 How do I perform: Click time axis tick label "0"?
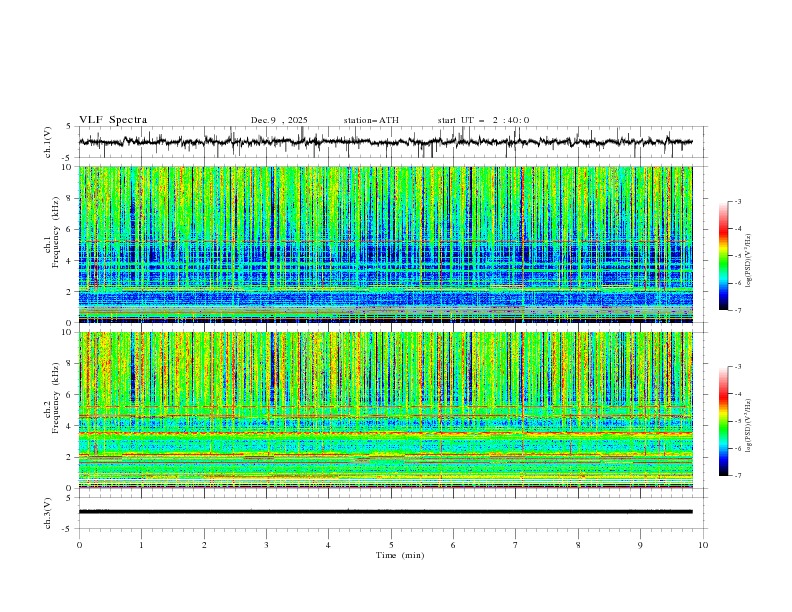(x=79, y=545)
